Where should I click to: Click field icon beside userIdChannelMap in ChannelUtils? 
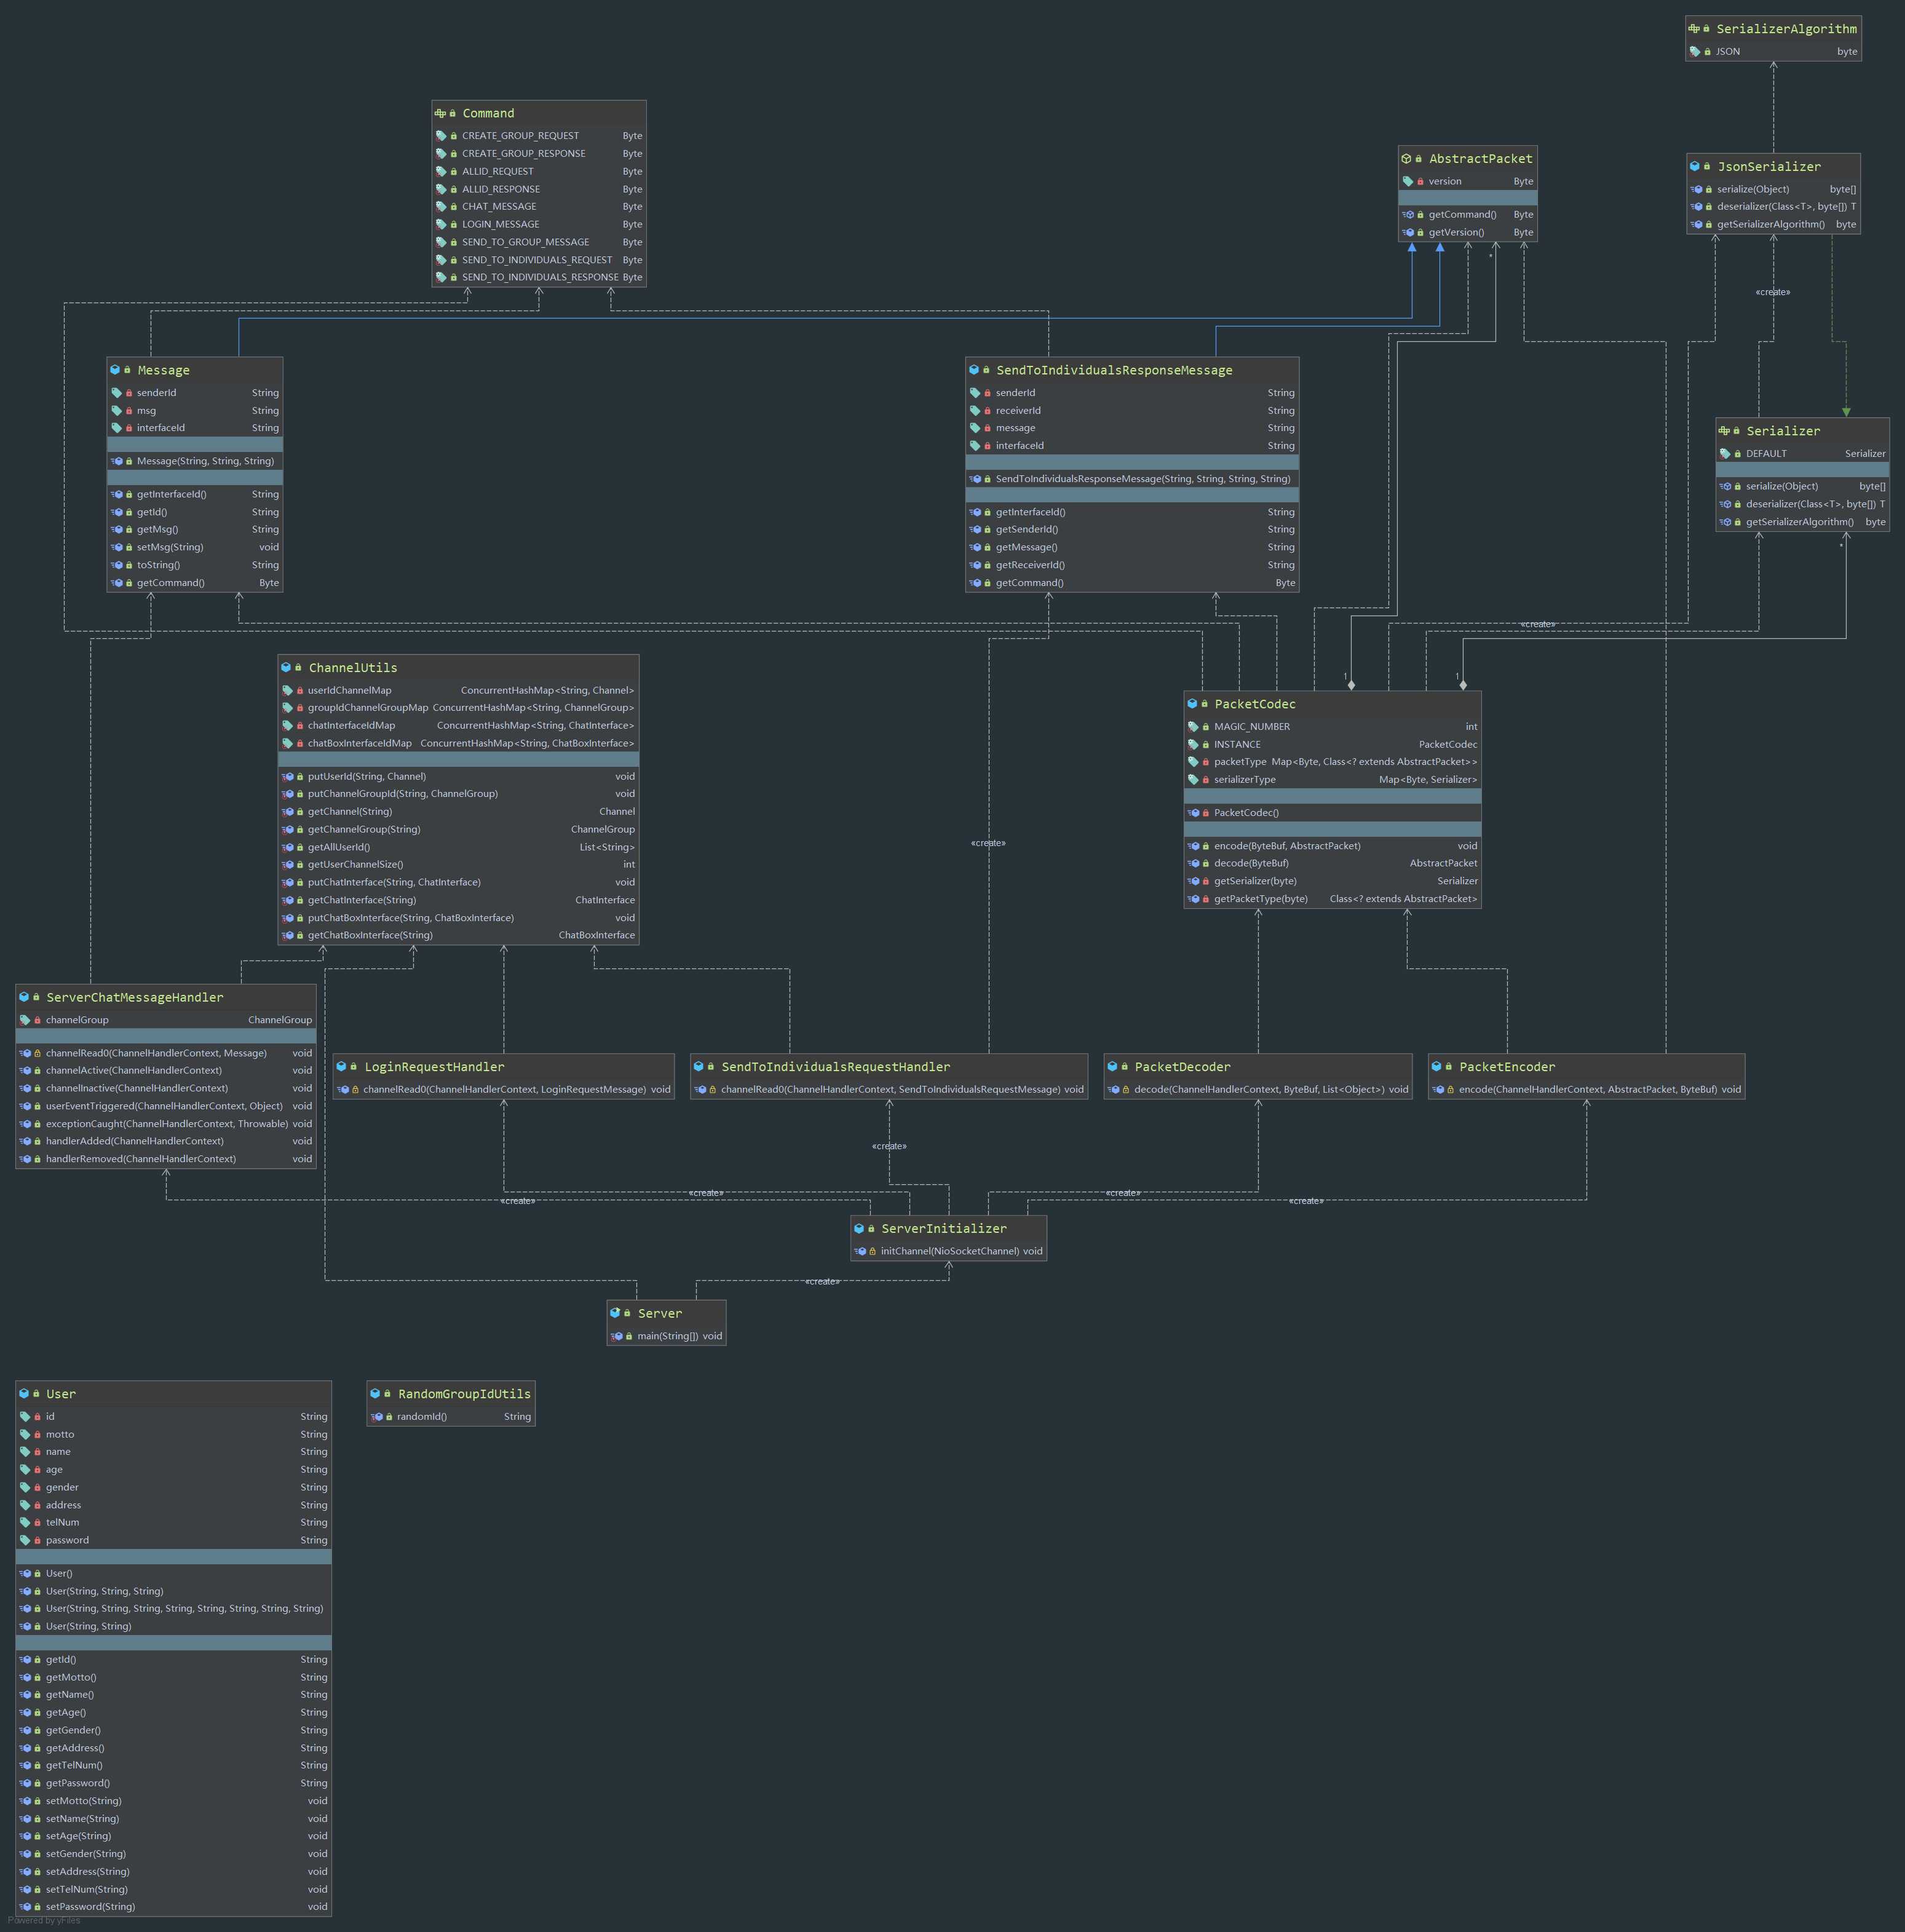287,690
